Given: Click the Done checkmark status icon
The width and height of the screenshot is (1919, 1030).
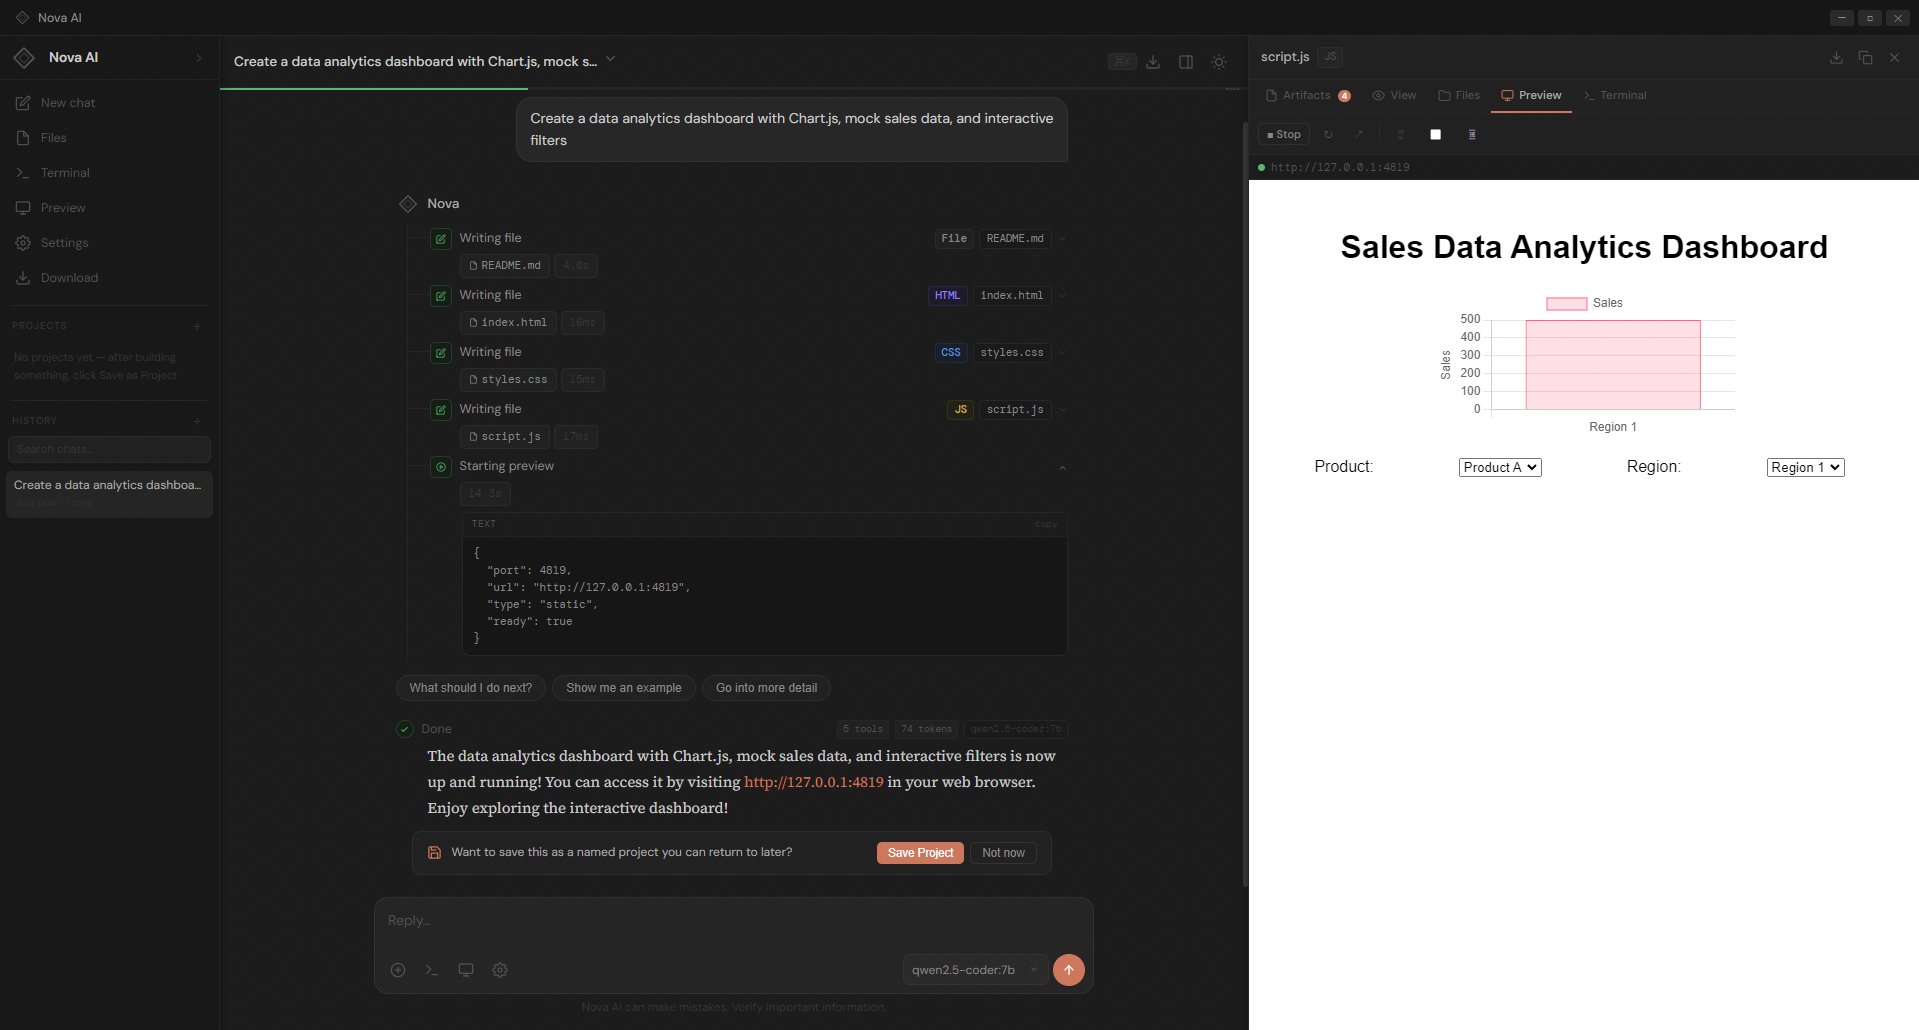Looking at the screenshot, I should tap(405, 729).
